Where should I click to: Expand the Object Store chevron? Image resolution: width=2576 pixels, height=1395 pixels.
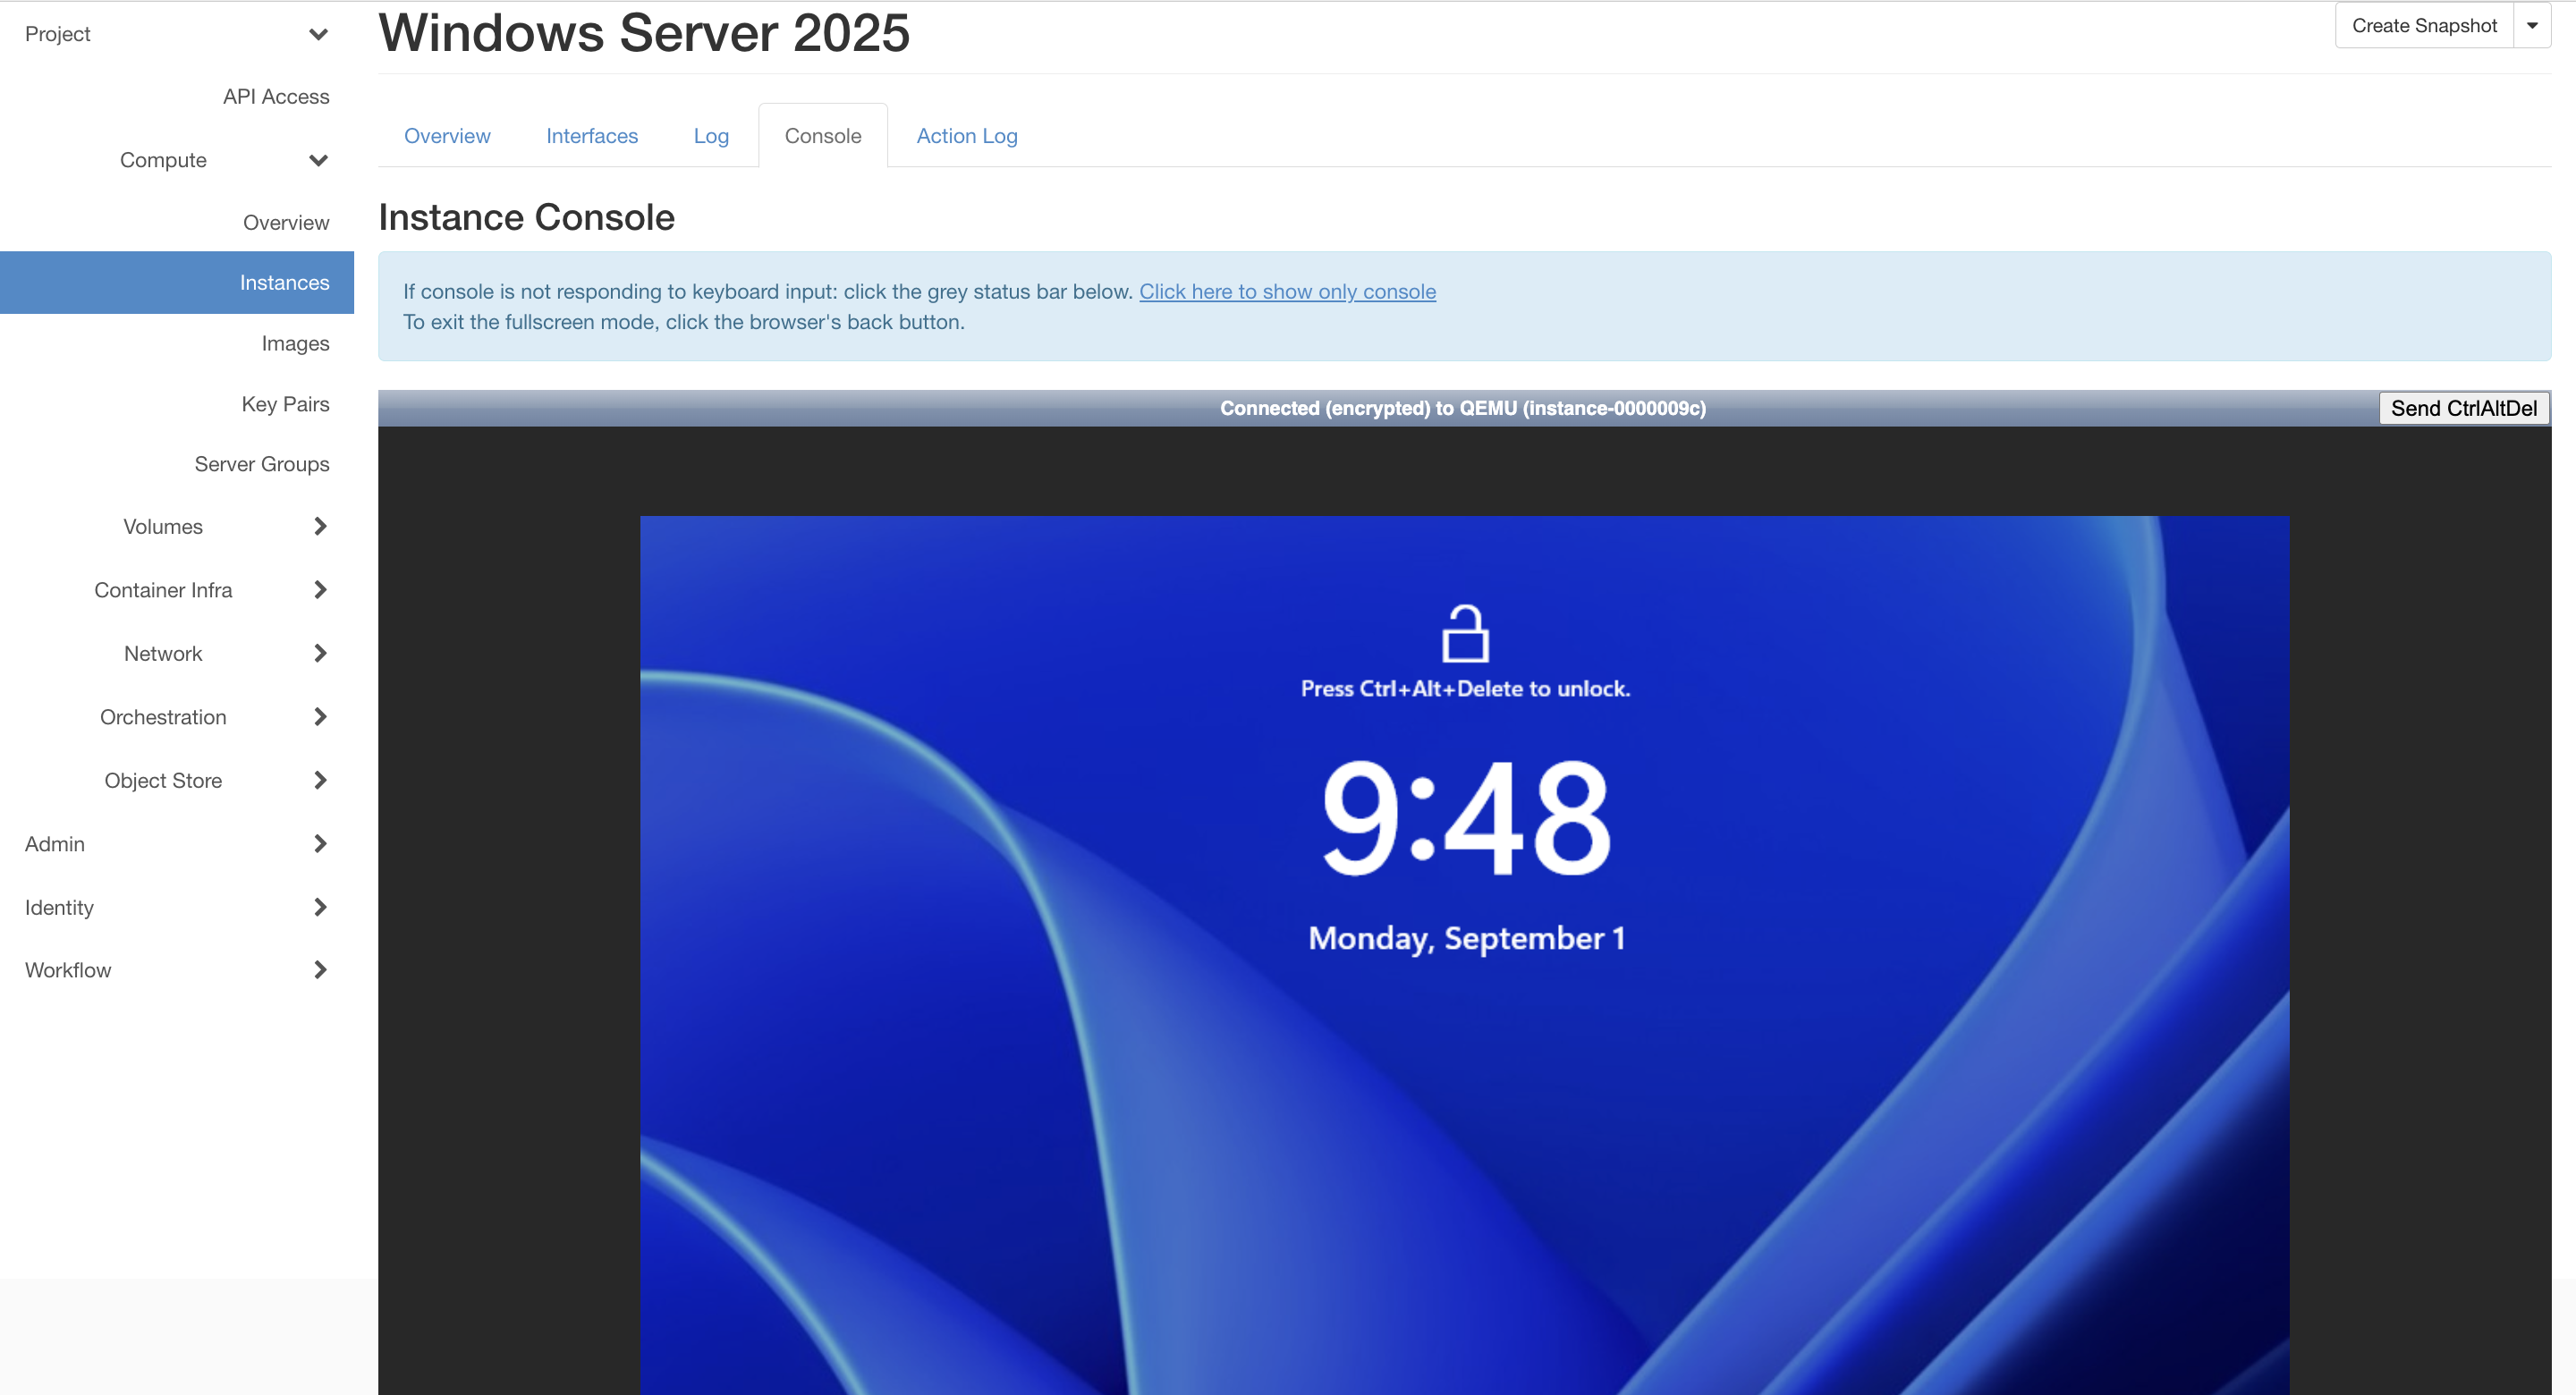pyautogui.click(x=320, y=780)
